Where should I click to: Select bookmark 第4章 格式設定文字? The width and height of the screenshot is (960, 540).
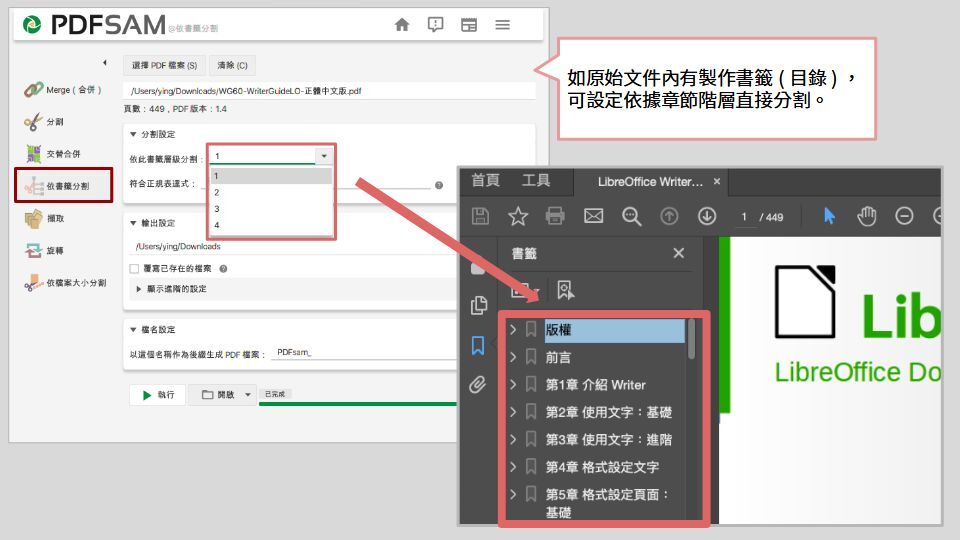(x=602, y=467)
